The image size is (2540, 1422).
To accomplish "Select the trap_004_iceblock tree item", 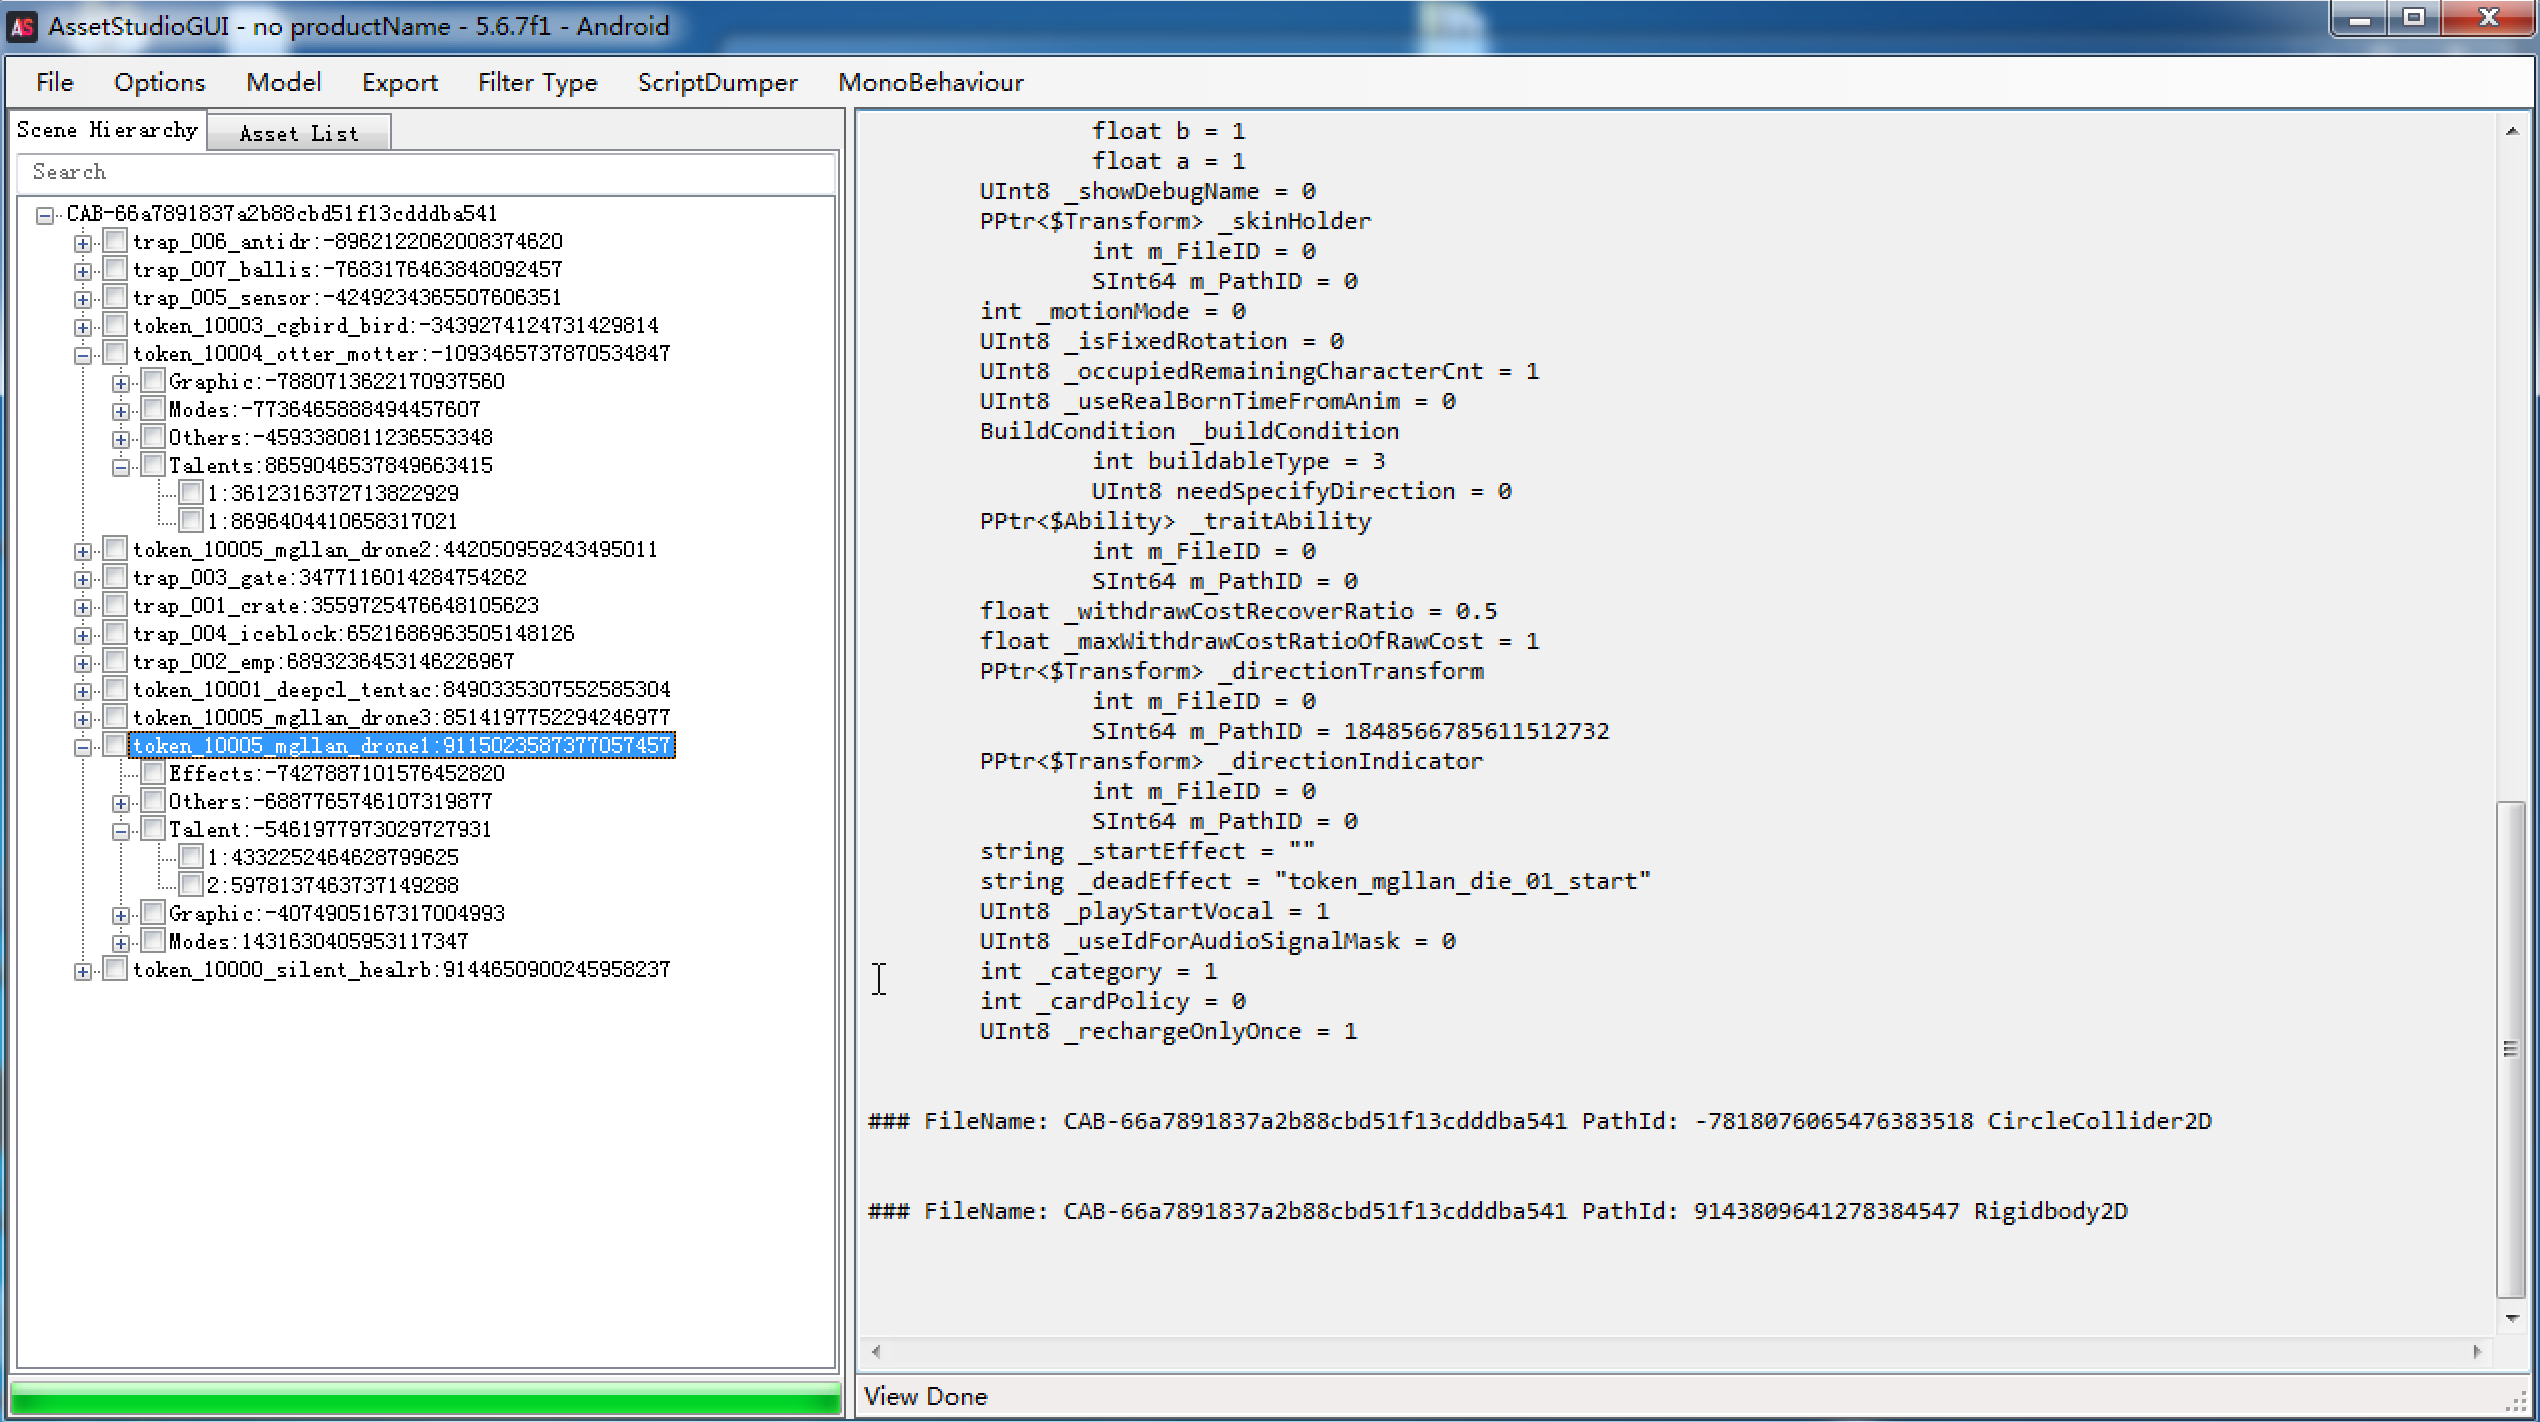I will 353,633.
